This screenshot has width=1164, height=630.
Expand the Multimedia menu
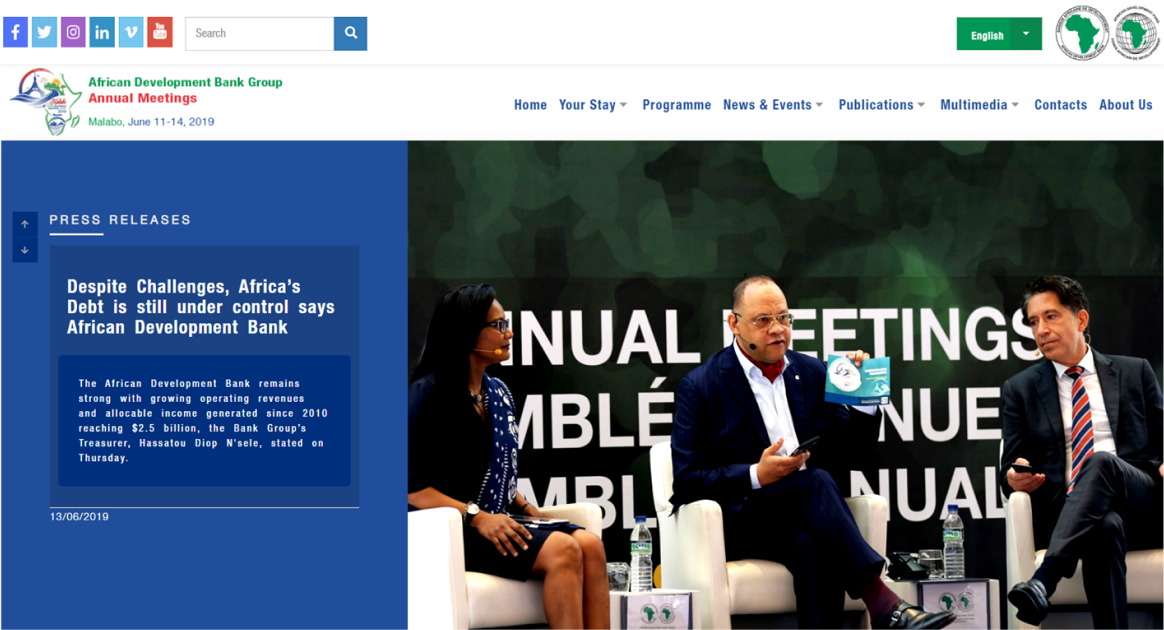[x=979, y=105]
